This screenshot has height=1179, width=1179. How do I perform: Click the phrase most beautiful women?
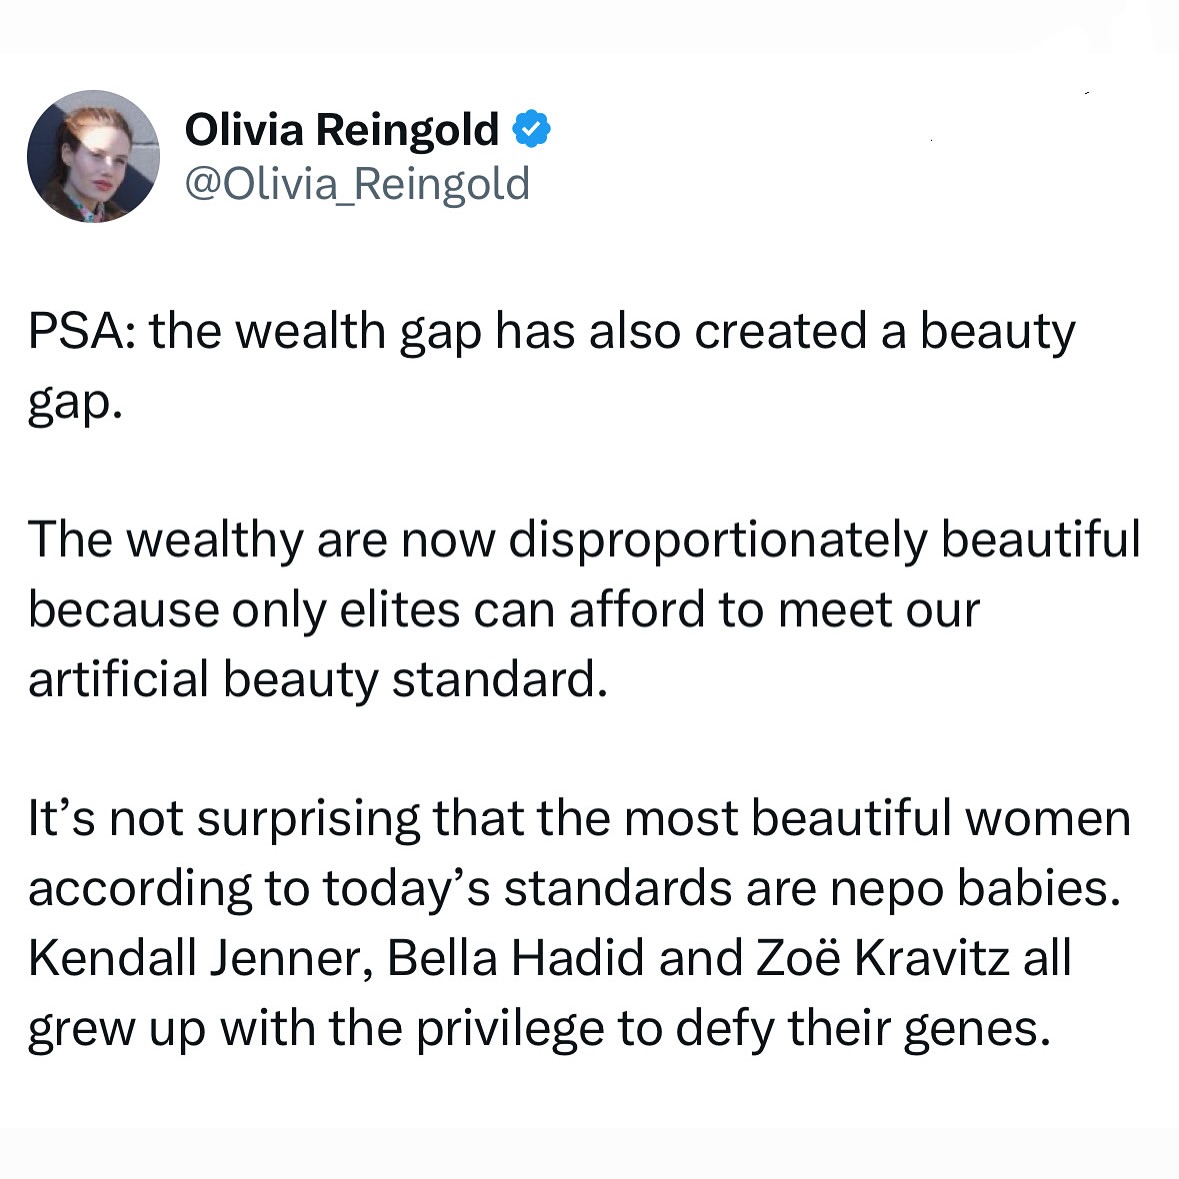tap(877, 818)
